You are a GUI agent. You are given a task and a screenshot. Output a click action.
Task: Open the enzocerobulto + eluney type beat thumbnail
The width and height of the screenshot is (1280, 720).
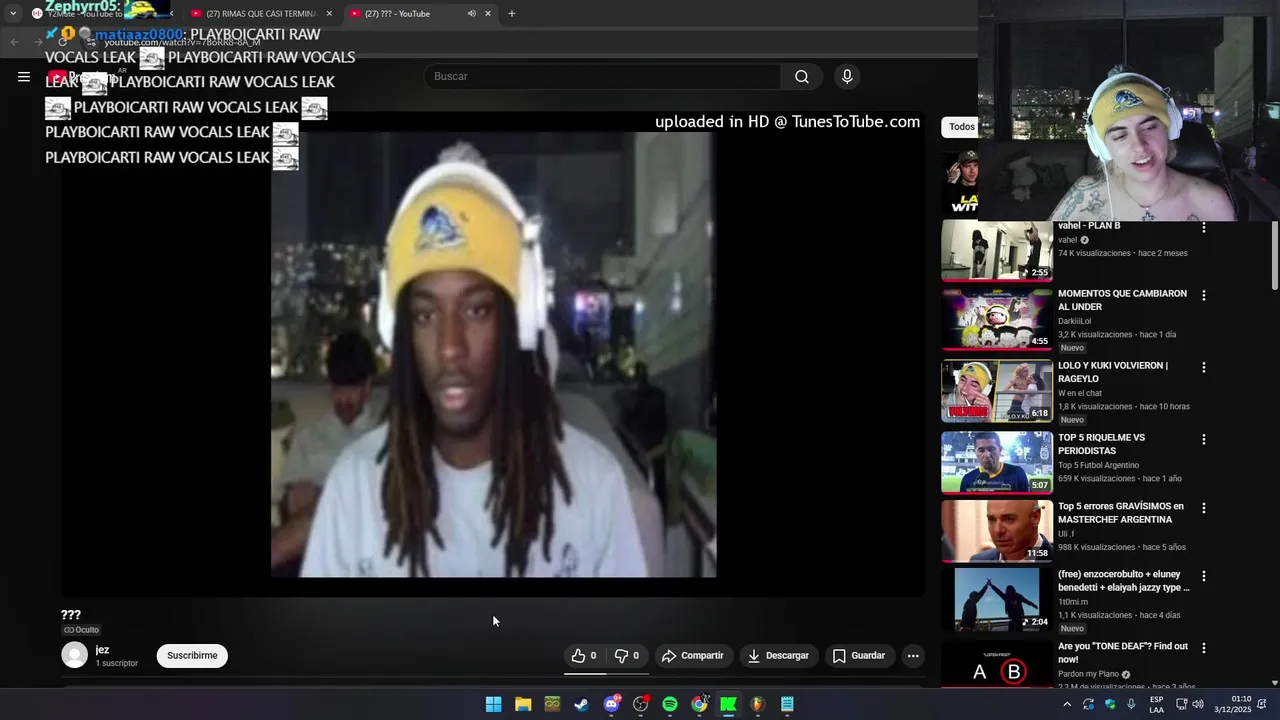click(x=997, y=599)
